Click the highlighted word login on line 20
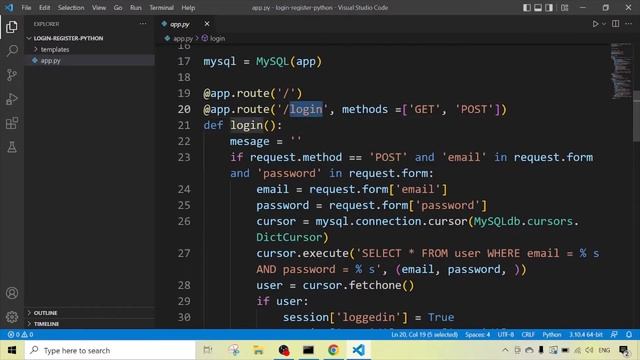The width and height of the screenshot is (640, 360). [306, 109]
